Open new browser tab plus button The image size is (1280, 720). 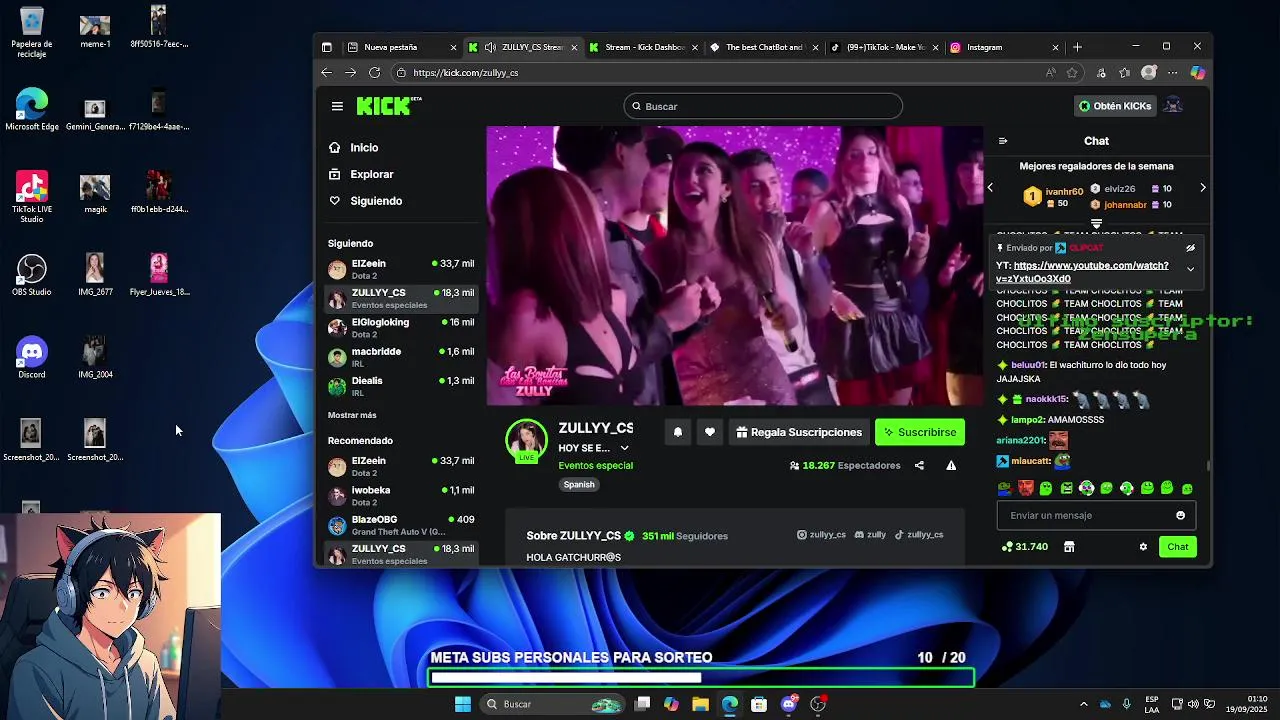tap(1077, 47)
